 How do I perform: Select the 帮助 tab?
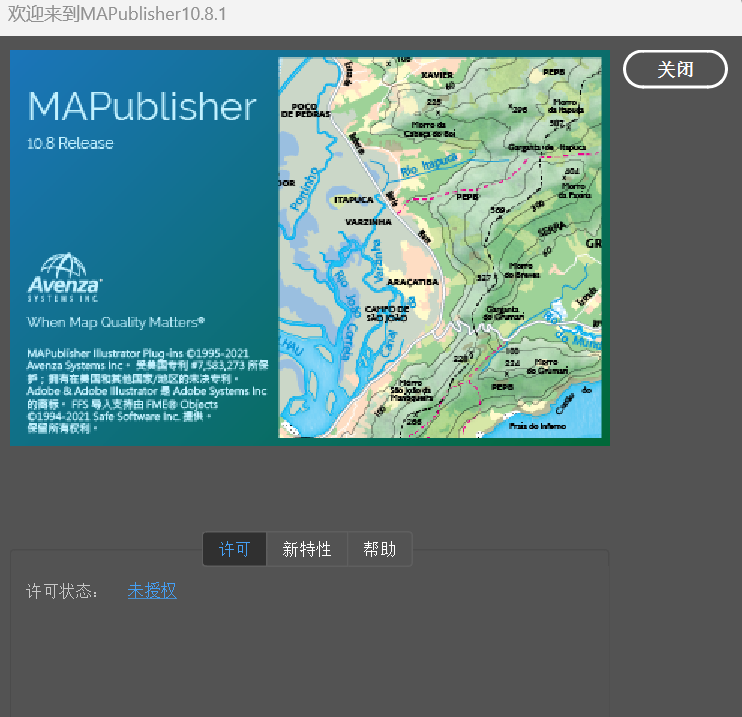(380, 549)
